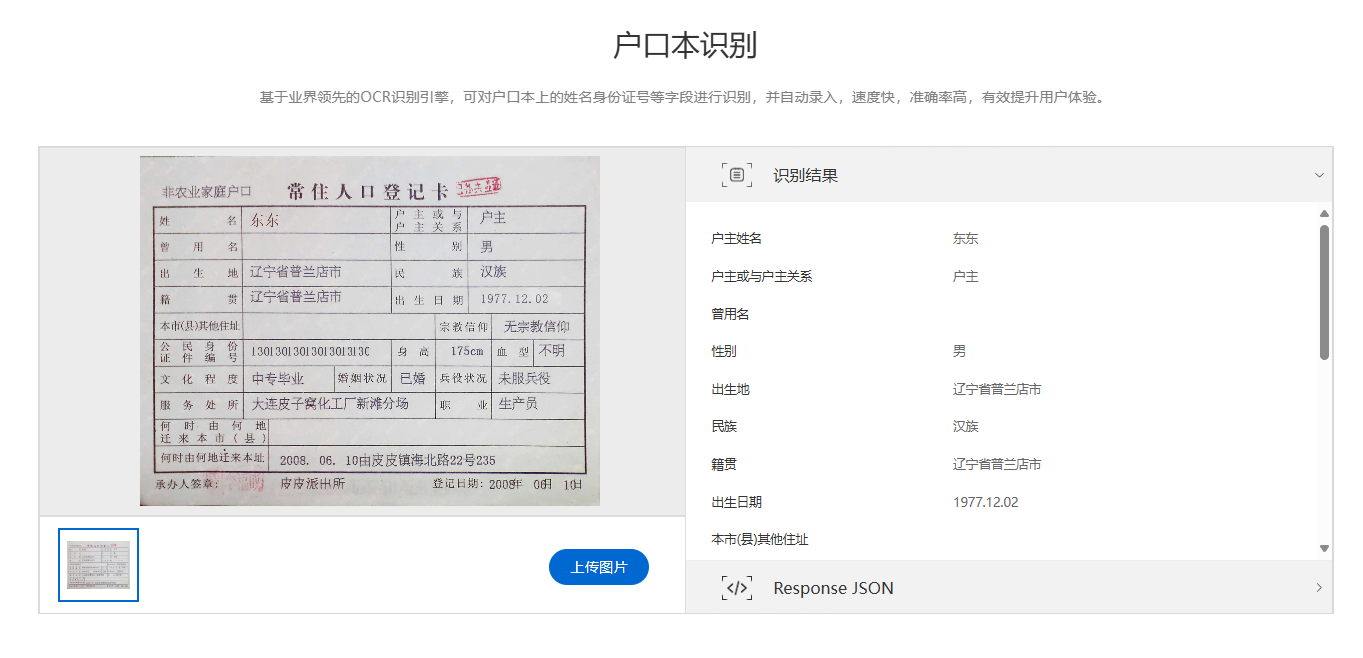Click the Response JSON code brackets icon
This screenshot has height=658, width=1363.
pos(736,588)
